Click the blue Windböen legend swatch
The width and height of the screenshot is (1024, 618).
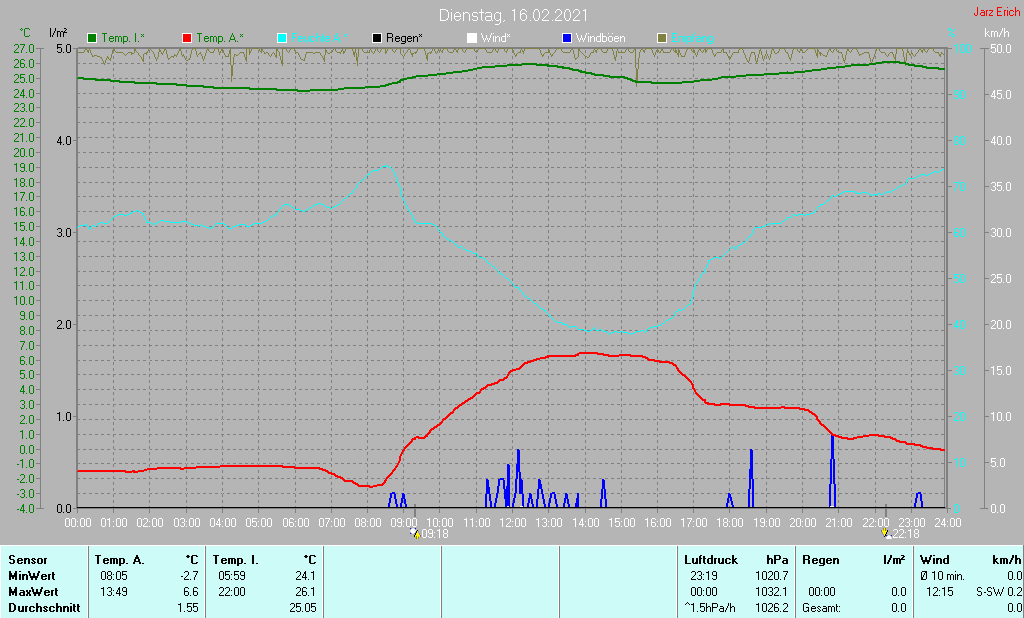[566, 39]
